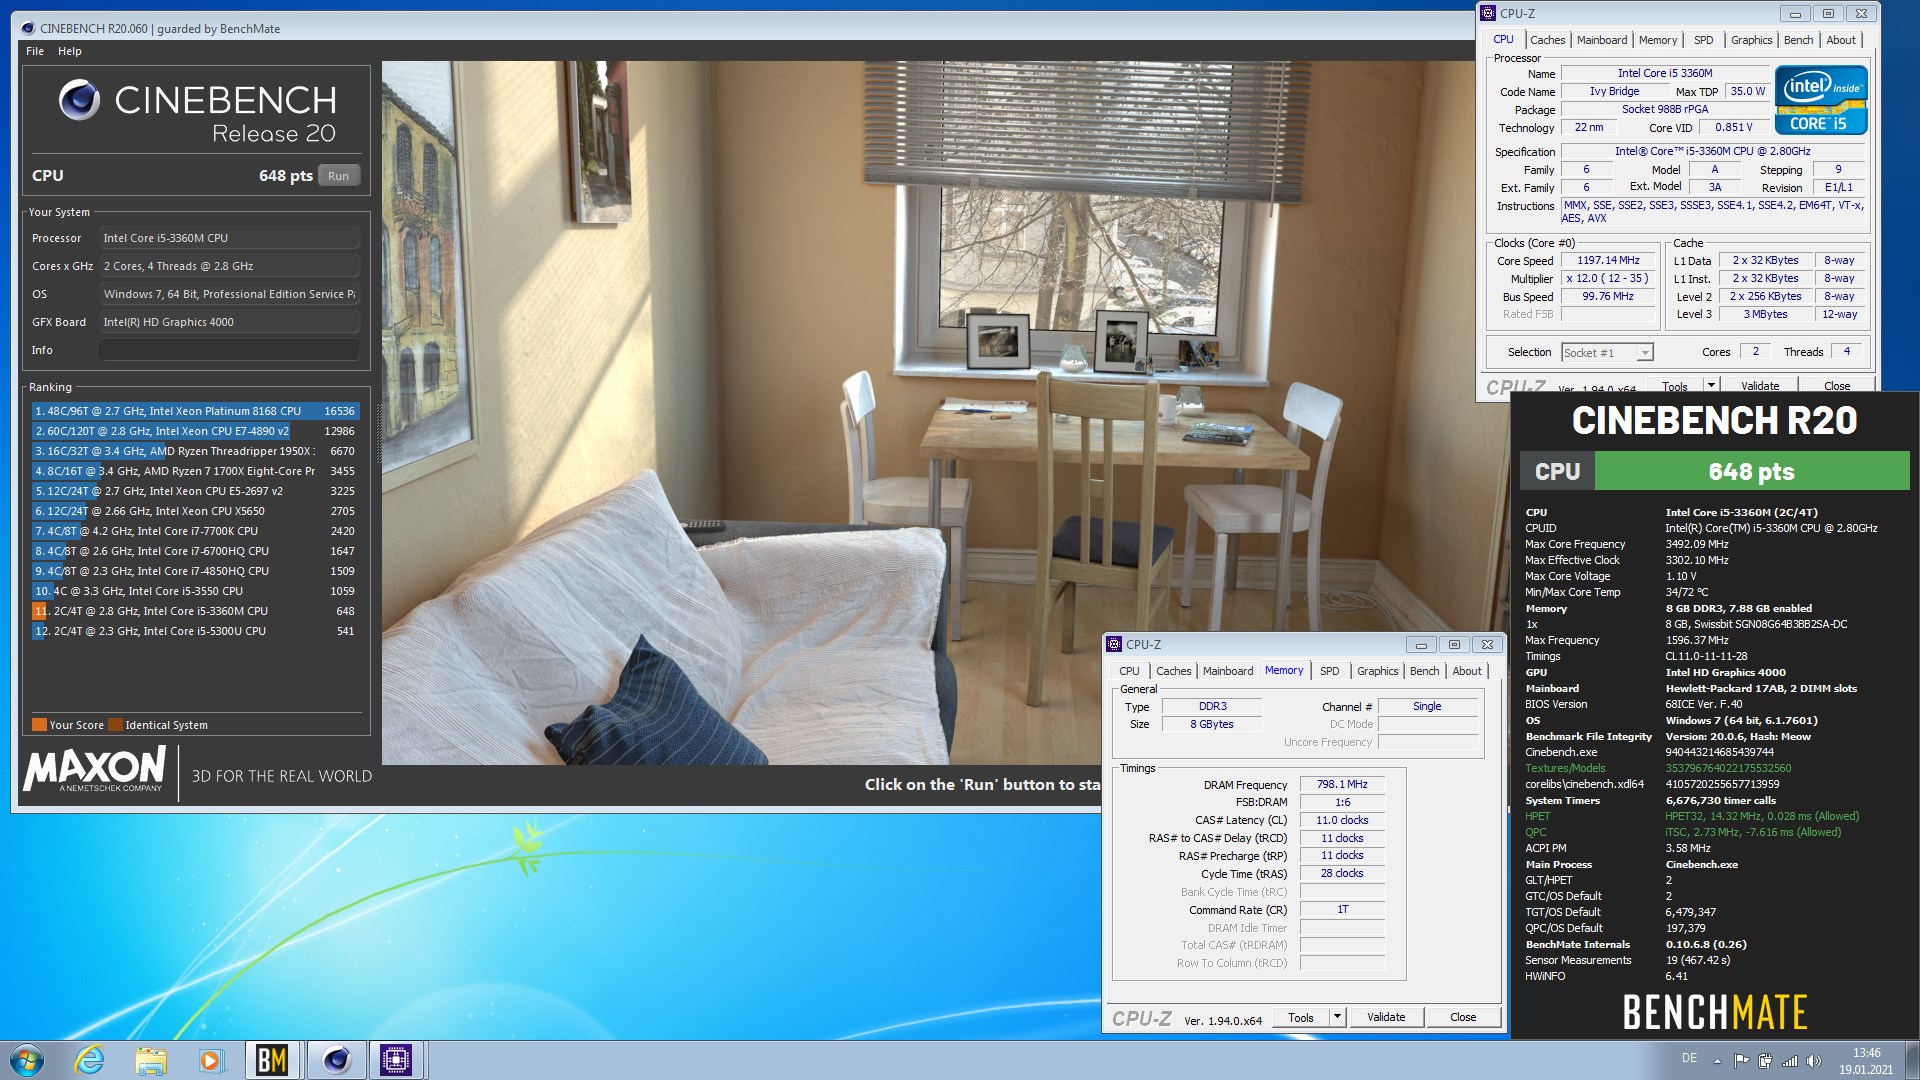The image size is (1920, 1080).
Task: Open About tab in top CPU-Z window
Action: (1840, 40)
